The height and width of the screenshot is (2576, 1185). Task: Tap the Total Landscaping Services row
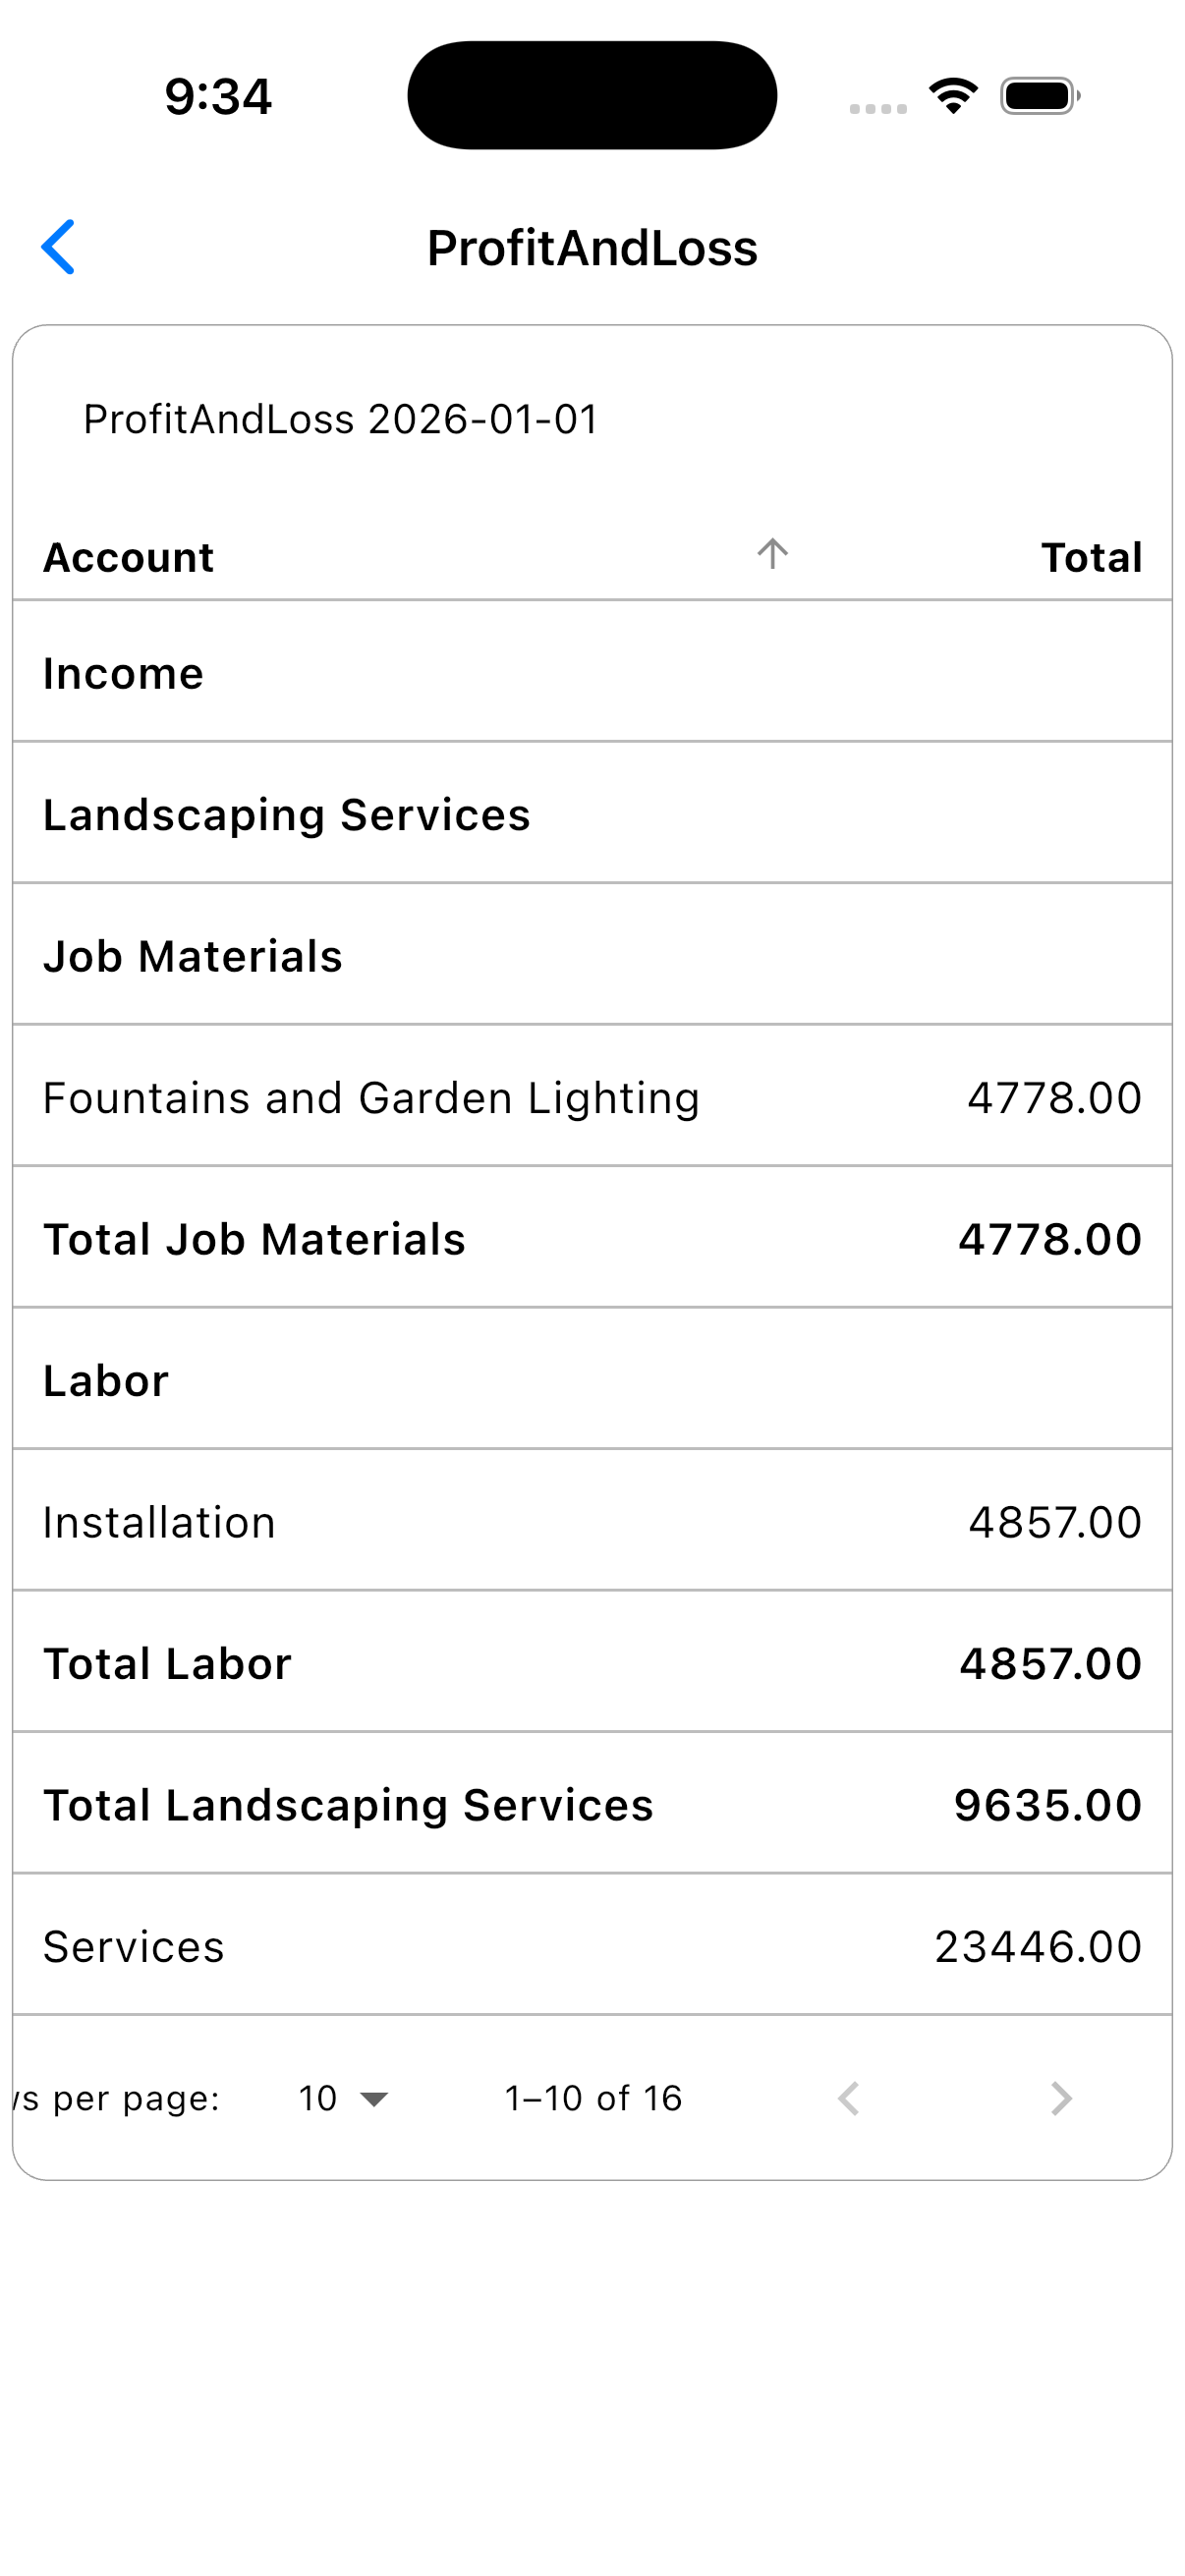coord(592,1804)
